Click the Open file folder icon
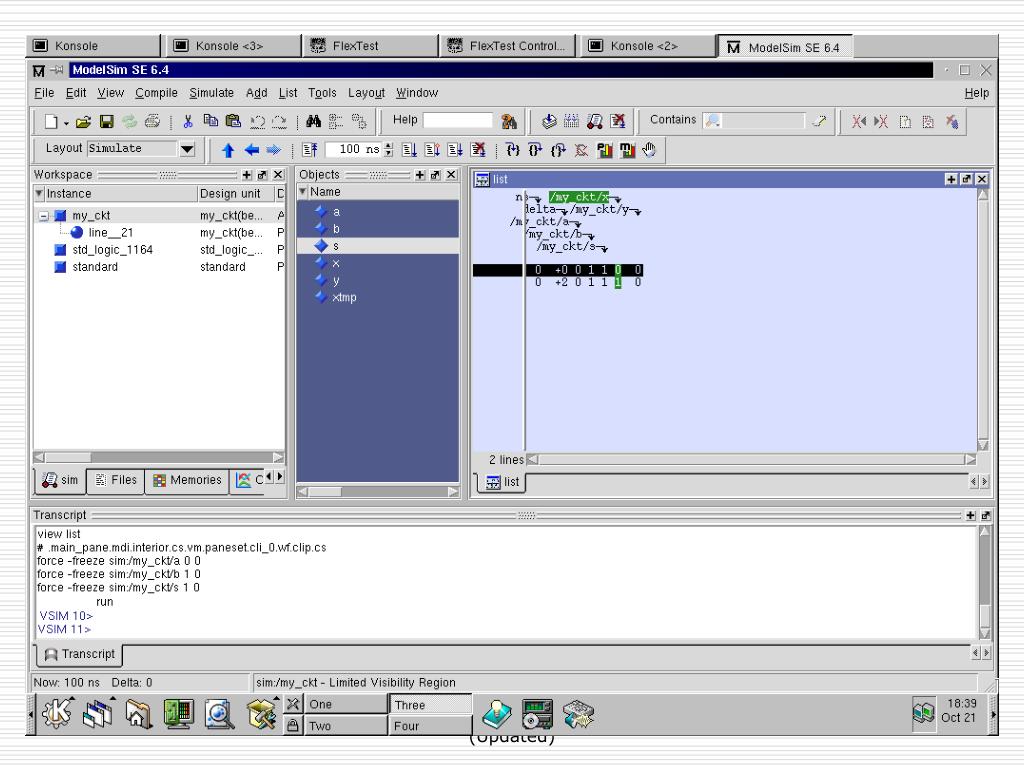This screenshot has width=1024, height=768. (83, 121)
